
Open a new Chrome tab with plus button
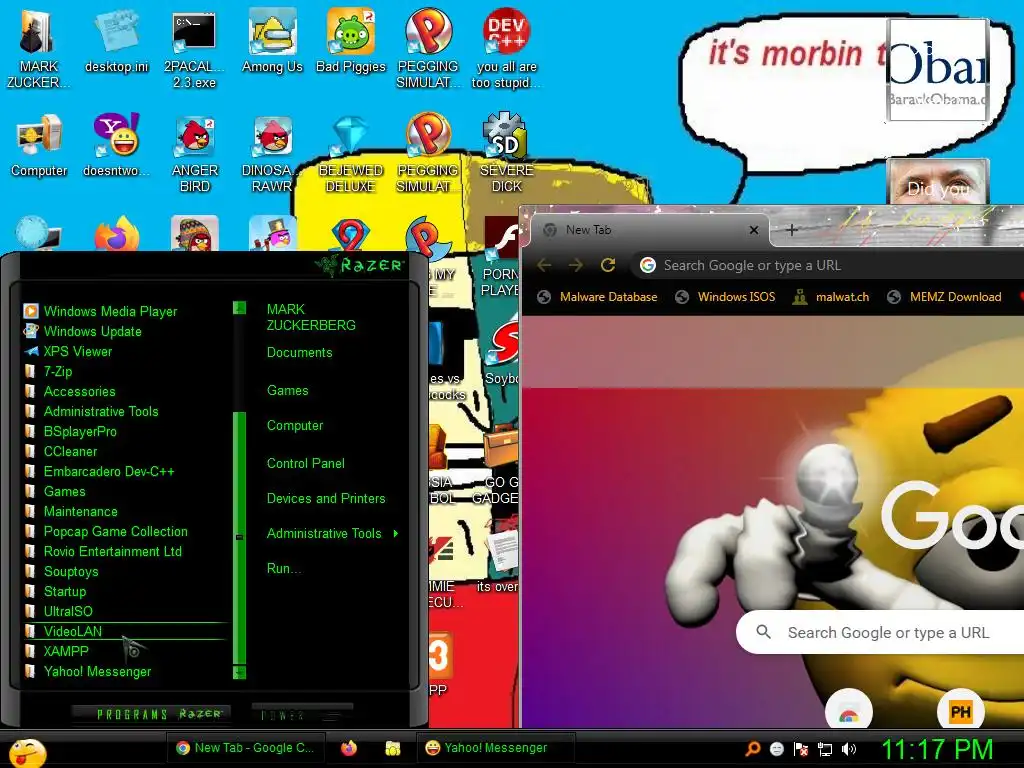(792, 230)
